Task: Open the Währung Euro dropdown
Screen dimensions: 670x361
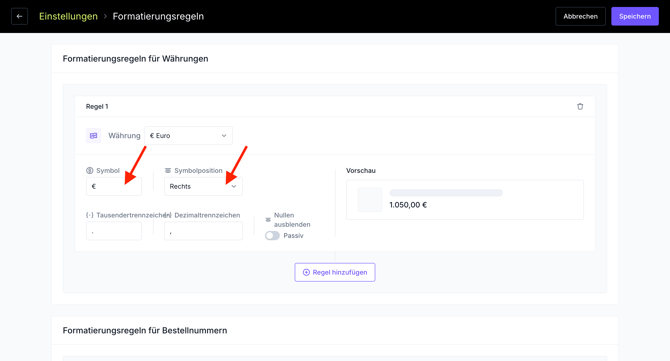Action: coord(188,135)
